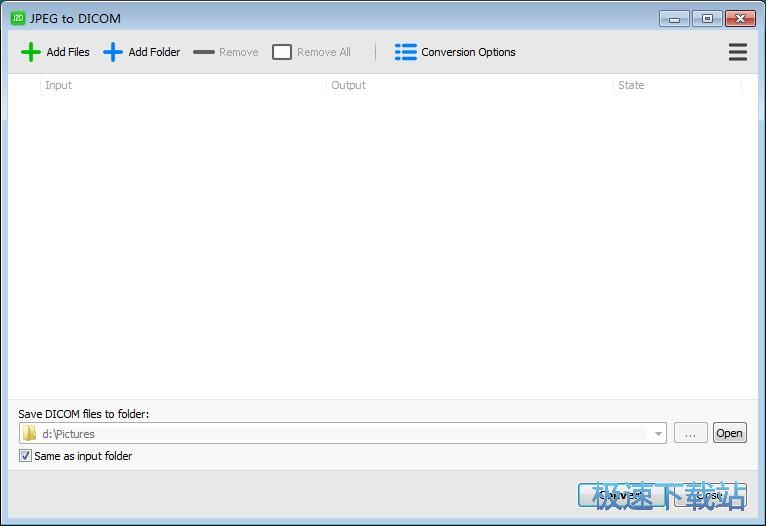Click the Convert button
766x526 pixels.
pos(622,495)
